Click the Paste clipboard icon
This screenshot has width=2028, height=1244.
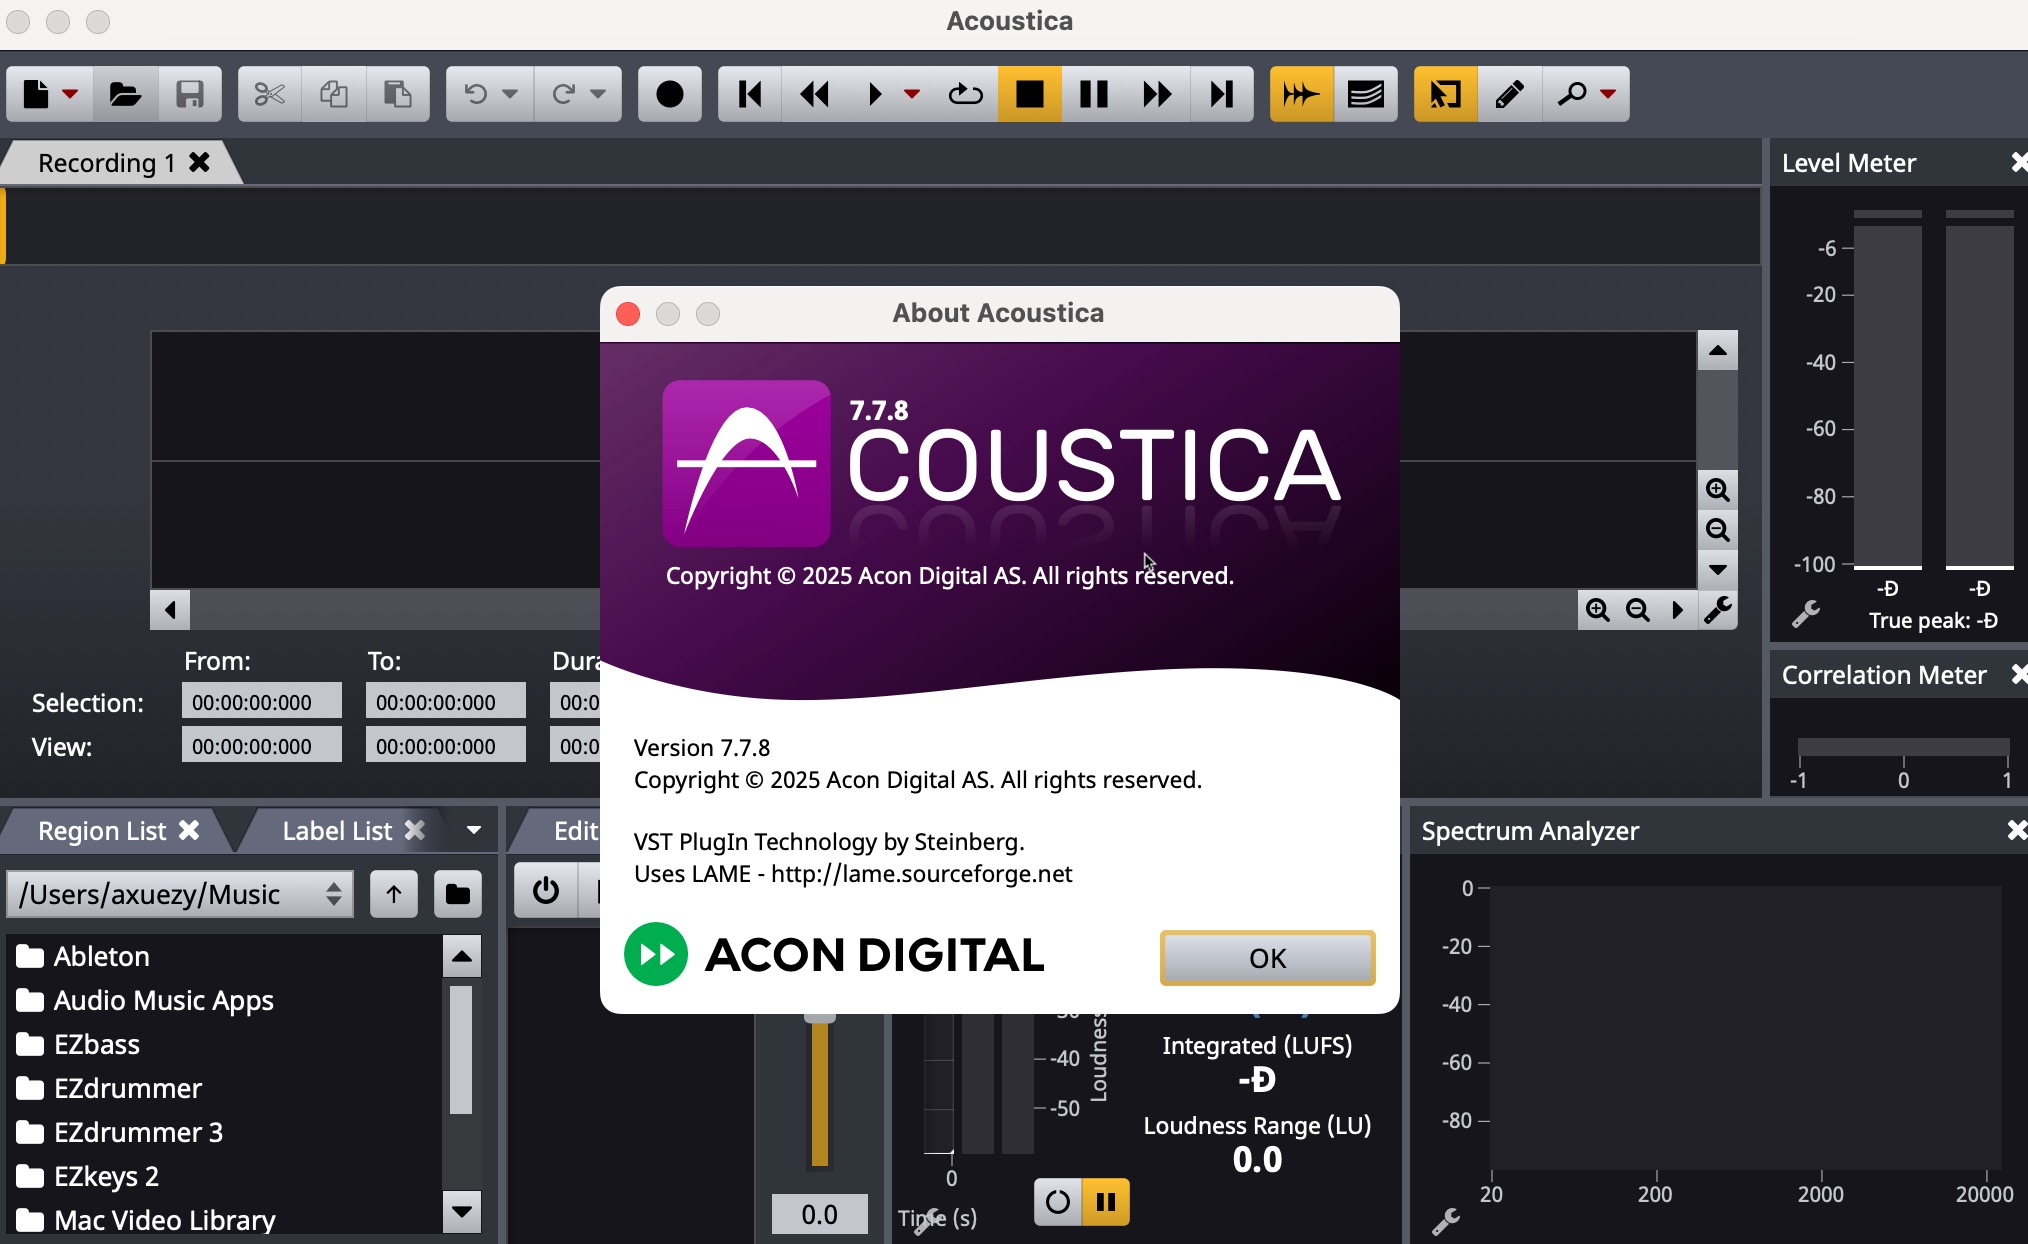point(398,94)
